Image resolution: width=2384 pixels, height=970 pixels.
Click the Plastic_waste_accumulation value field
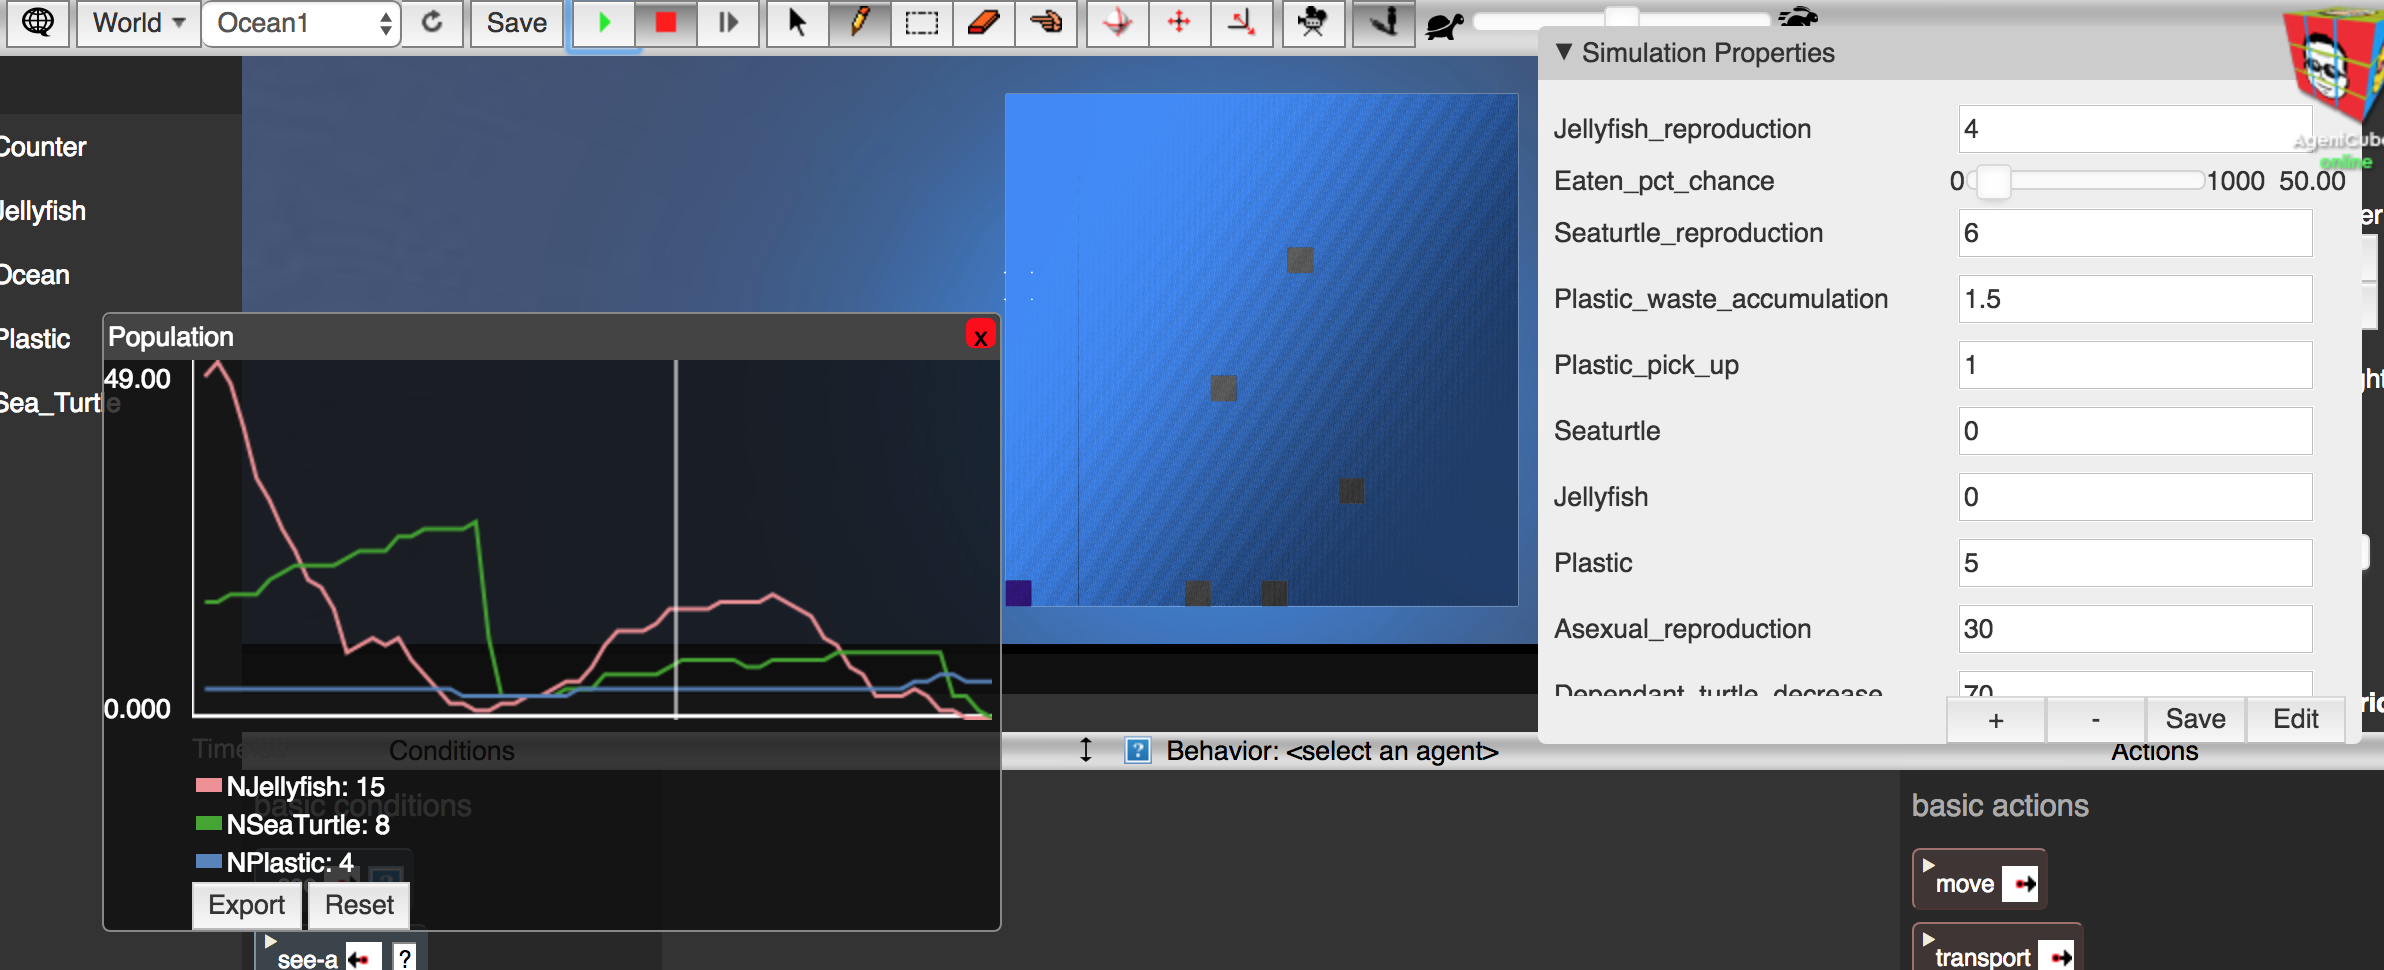click(x=2134, y=299)
